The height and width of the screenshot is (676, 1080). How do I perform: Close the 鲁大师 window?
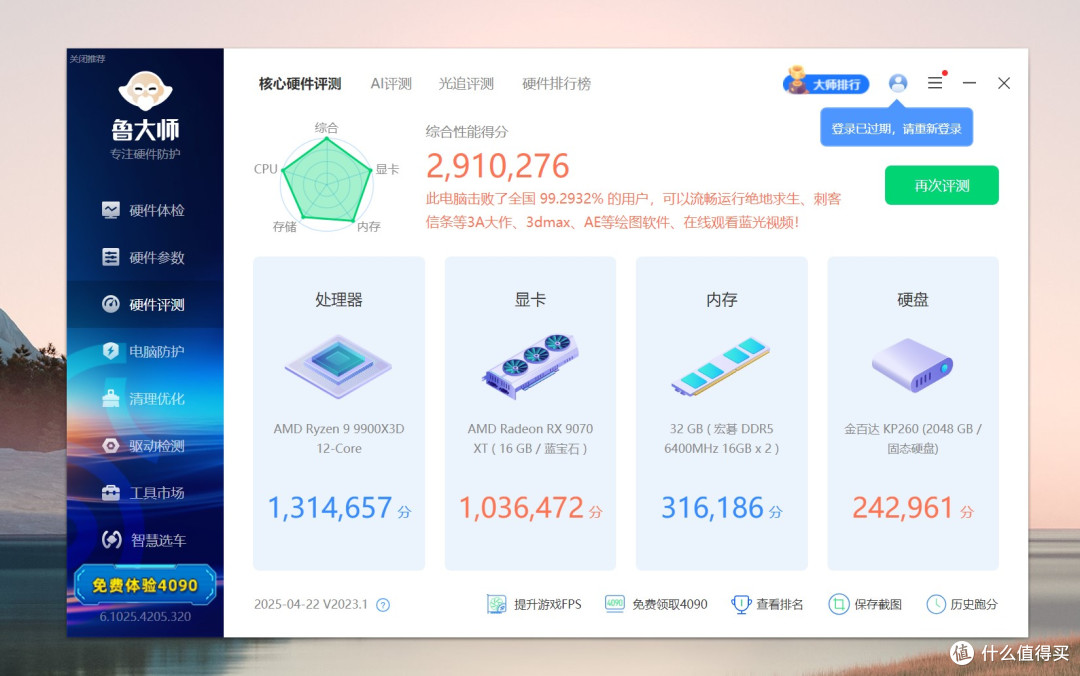pyautogui.click(x=1004, y=83)
